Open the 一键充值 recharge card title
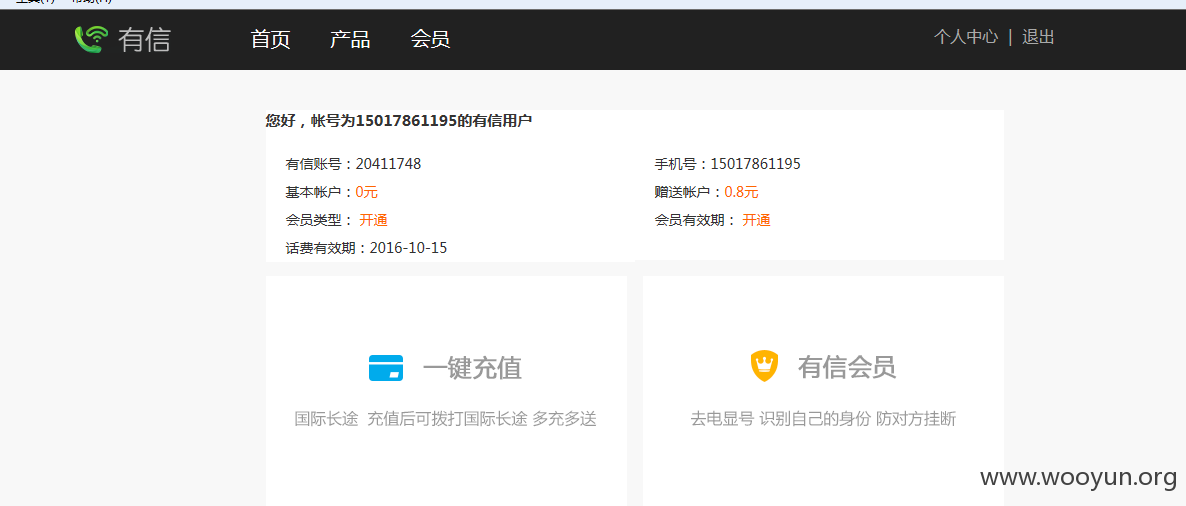This screenshot has height=506, width=1186. coord(472,368)
